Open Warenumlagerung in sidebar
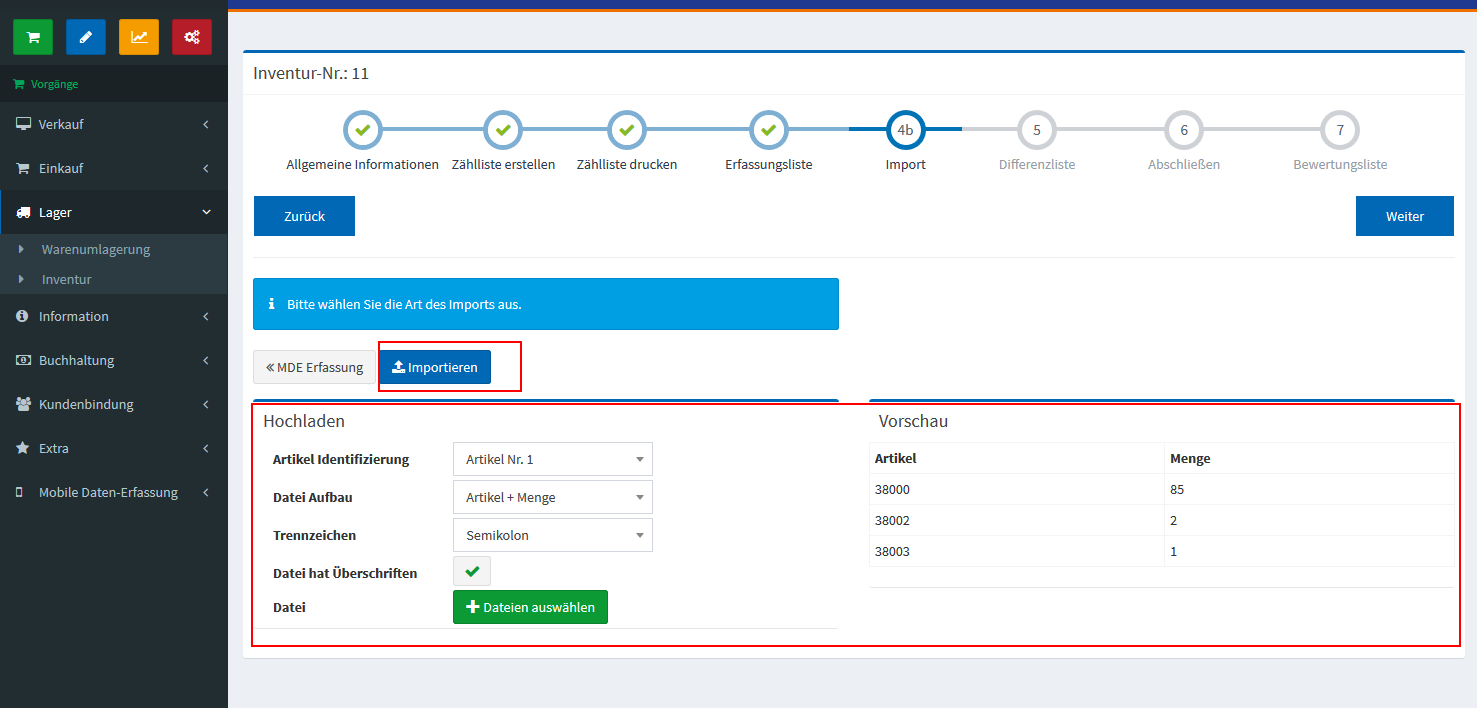Screen dimensions: 1477x708 [95, 249]
